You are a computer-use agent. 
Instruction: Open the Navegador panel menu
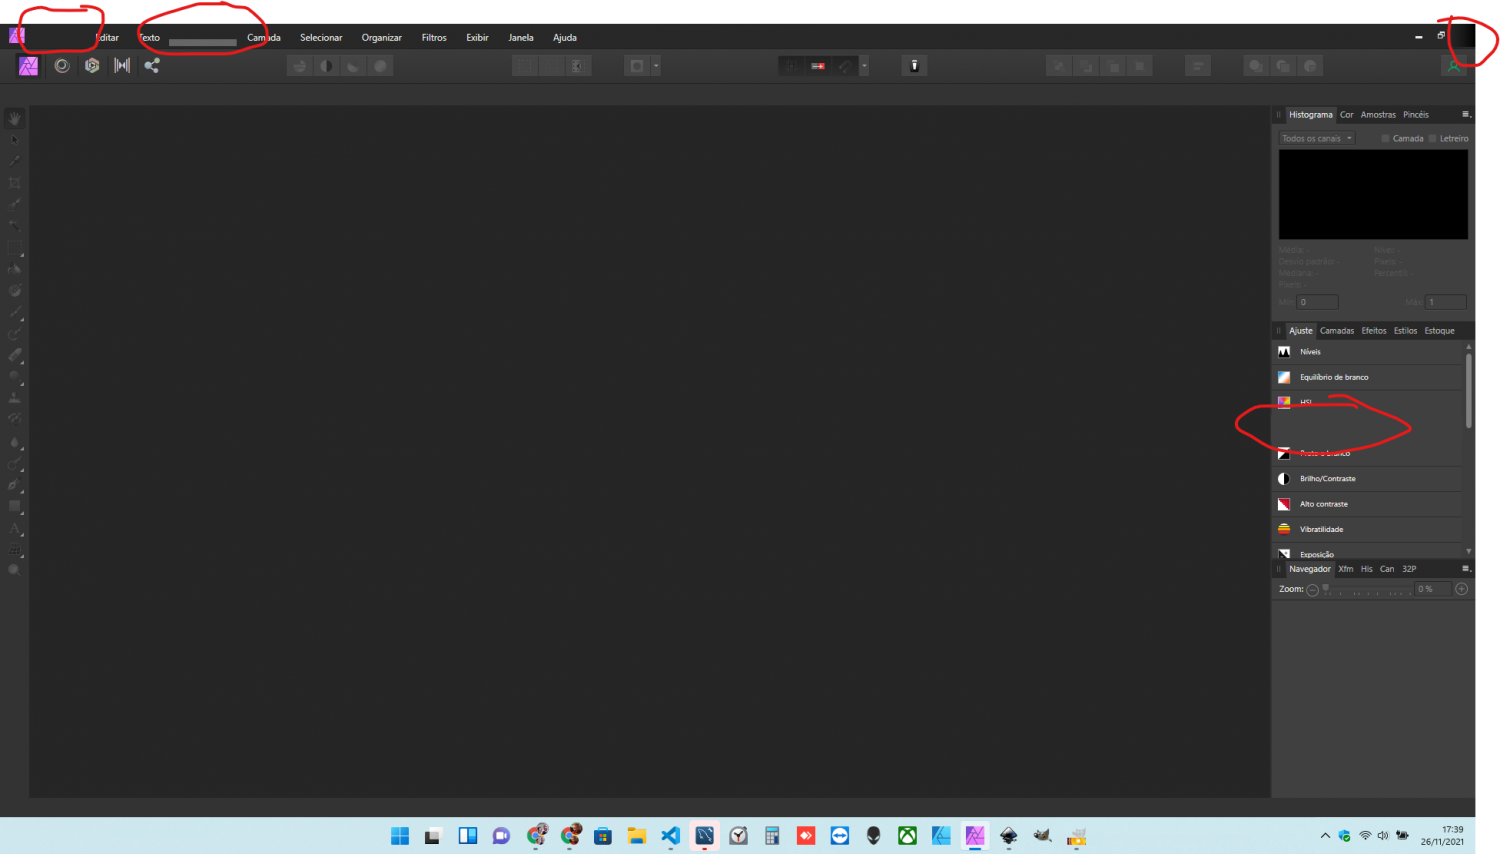click(x=1466, y=568)
